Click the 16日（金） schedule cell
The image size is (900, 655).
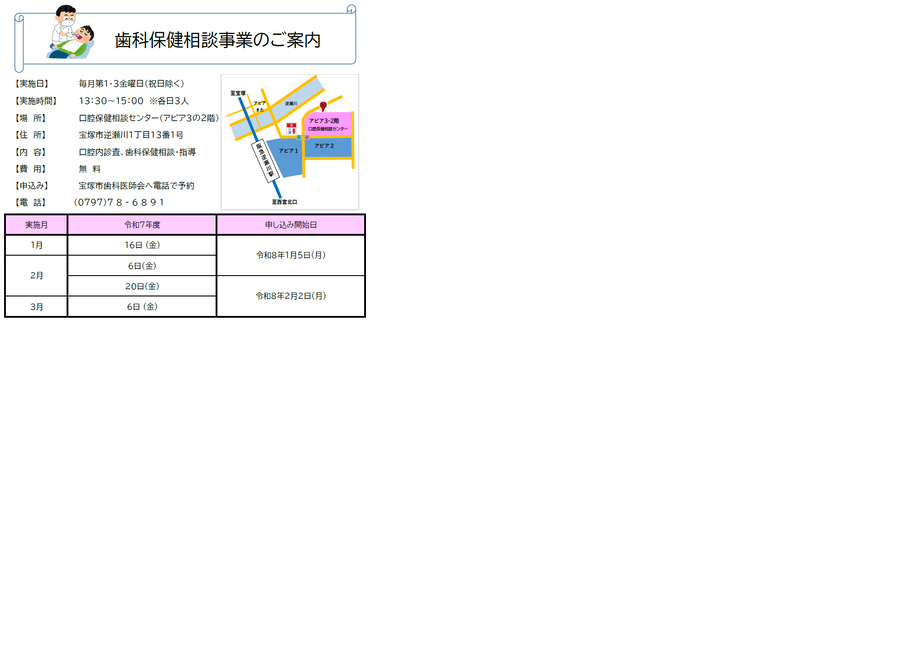[141, 244]
